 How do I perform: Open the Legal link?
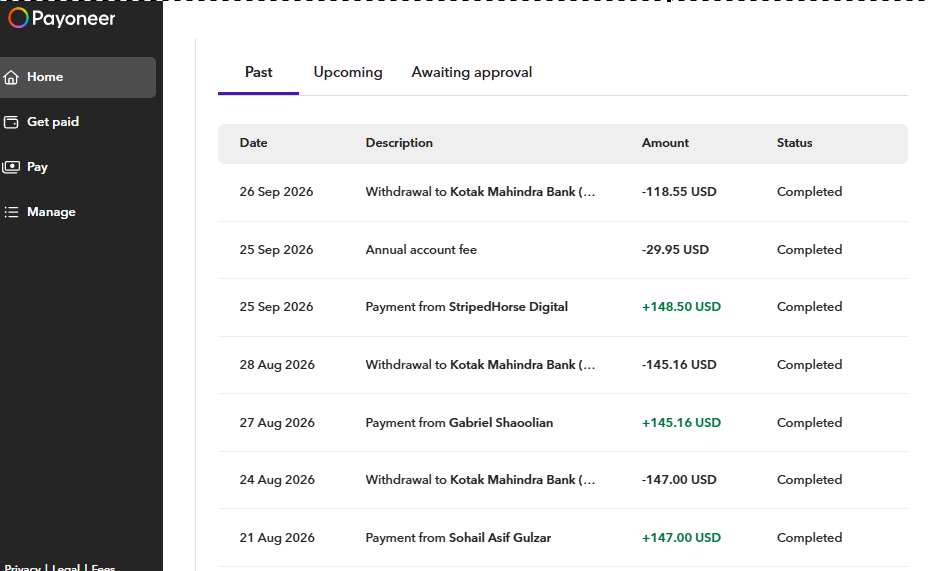point(66,567)
